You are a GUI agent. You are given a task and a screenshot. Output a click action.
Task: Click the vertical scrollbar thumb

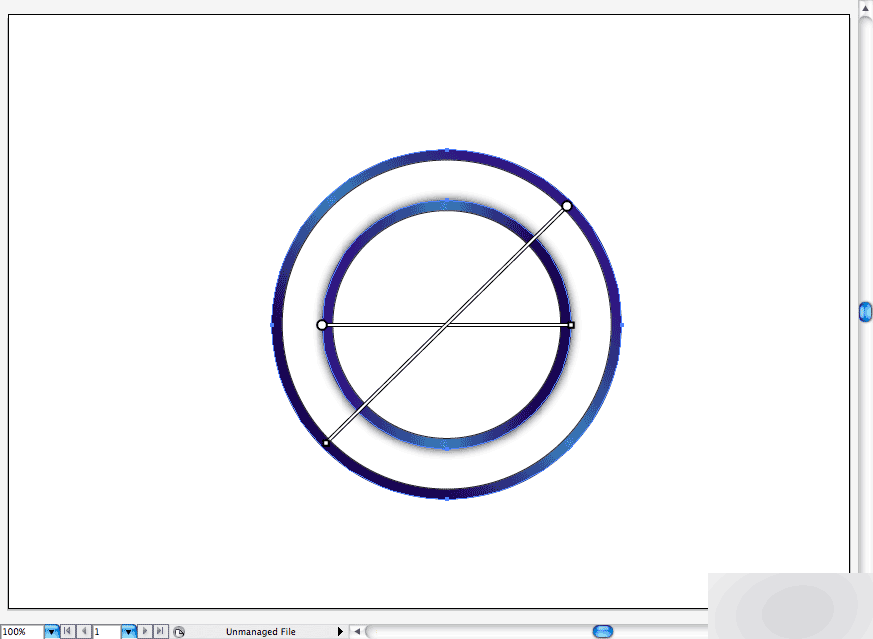(865, 312)
